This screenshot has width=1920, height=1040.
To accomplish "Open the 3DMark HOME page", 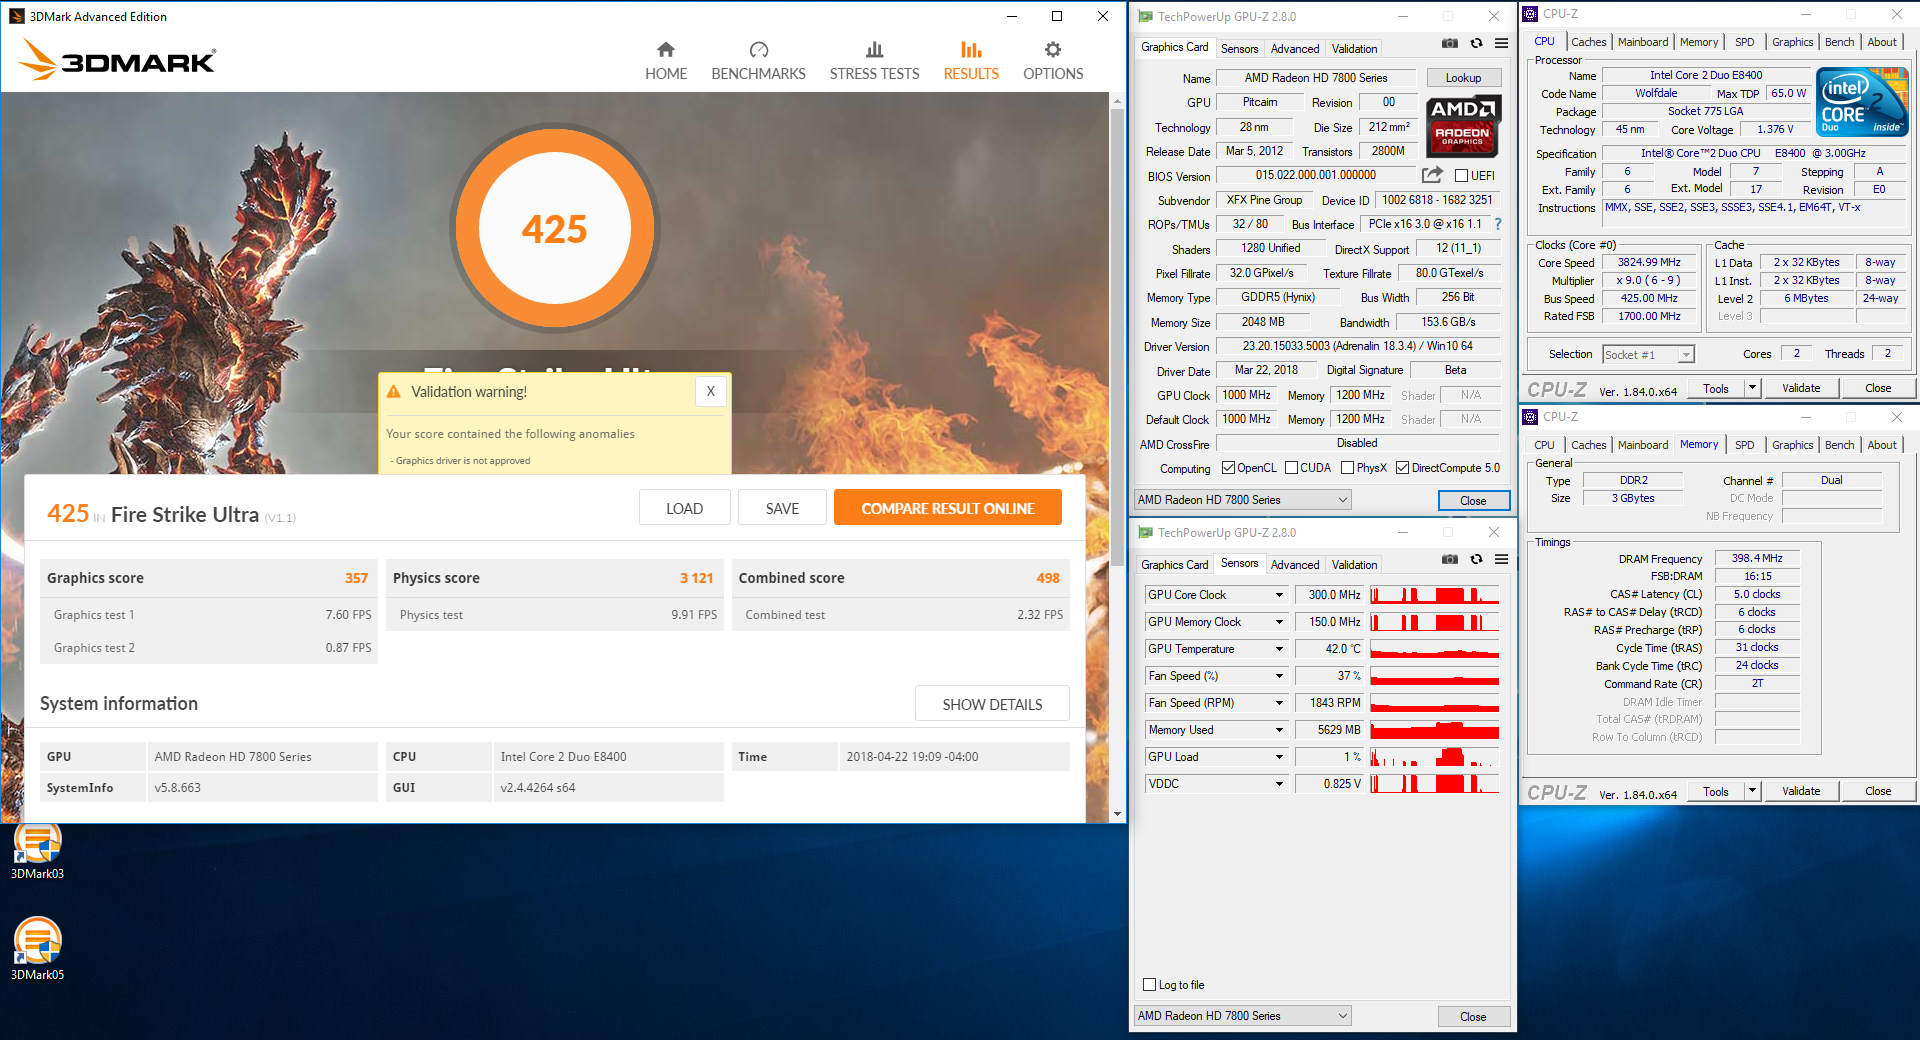I will tap(666, 61).
